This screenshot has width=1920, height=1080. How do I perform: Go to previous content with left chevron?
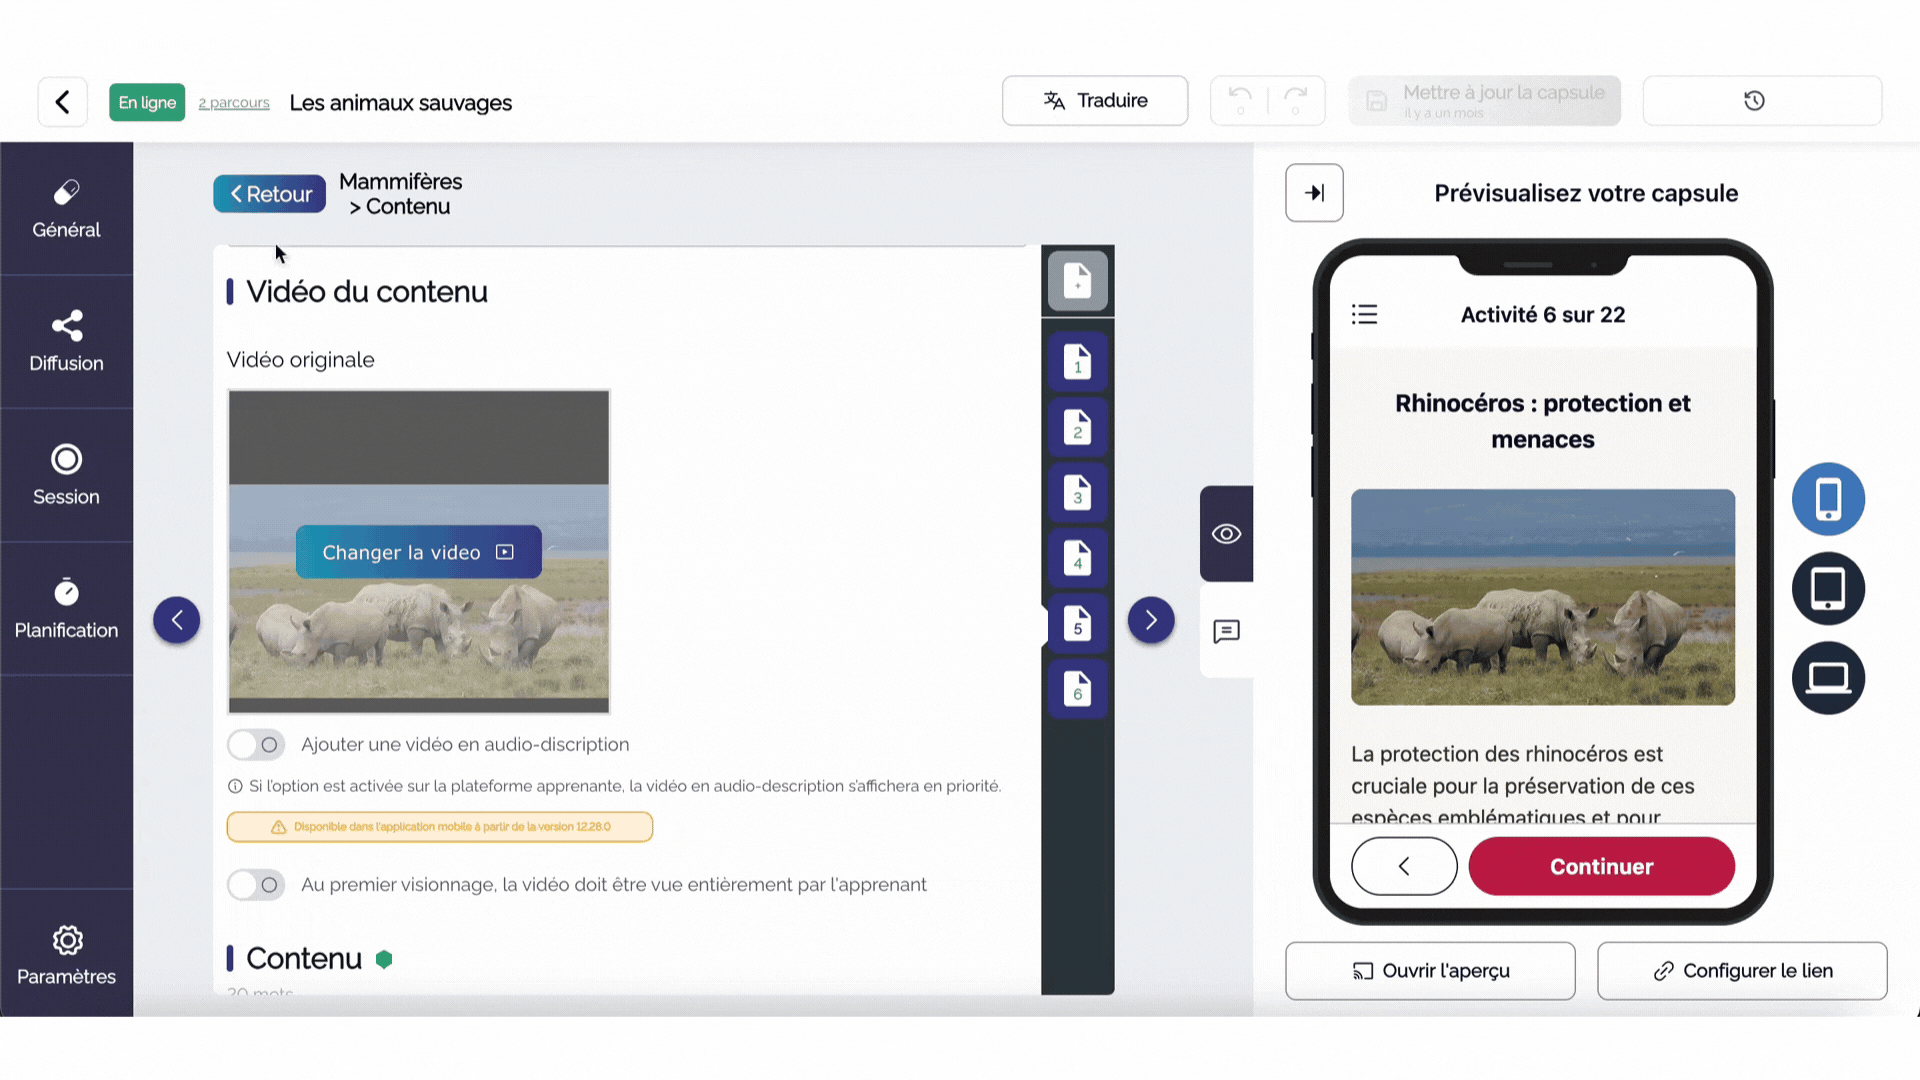pyautogui.click(x=177, y=620)
